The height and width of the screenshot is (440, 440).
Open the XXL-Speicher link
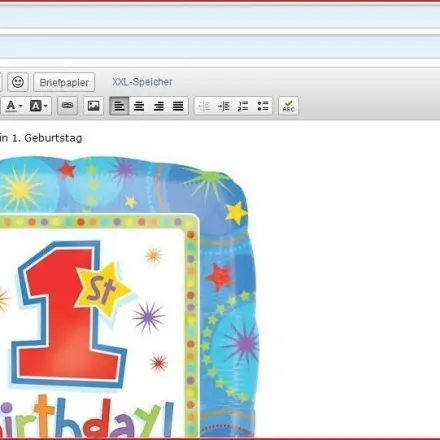click(x=142, y=82)
